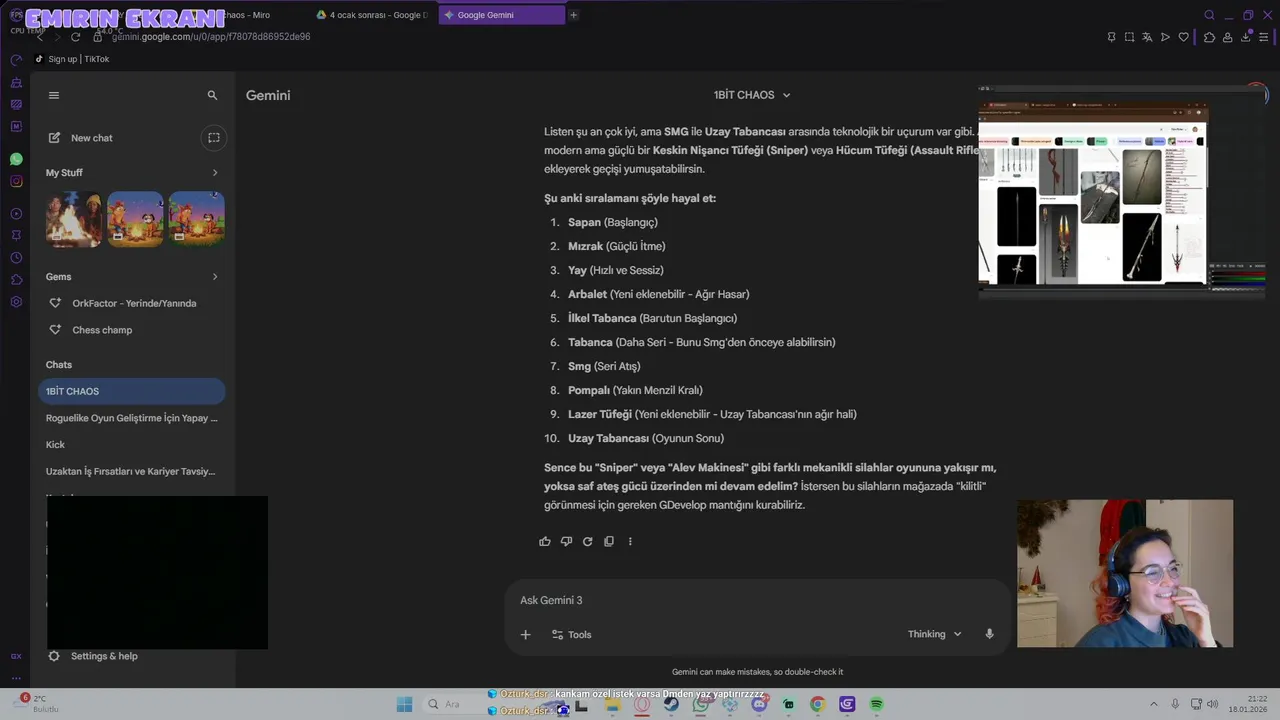Open the browser downloads icon
The height and width of the screenshot is (720, 1280).
[x=1246, y=37]
